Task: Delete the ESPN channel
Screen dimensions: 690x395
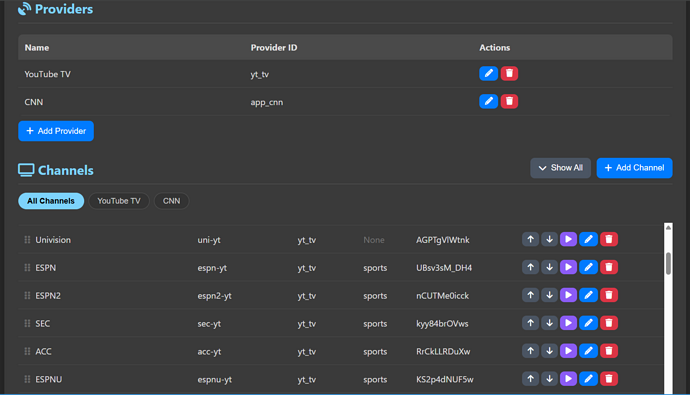Action: 609,267
